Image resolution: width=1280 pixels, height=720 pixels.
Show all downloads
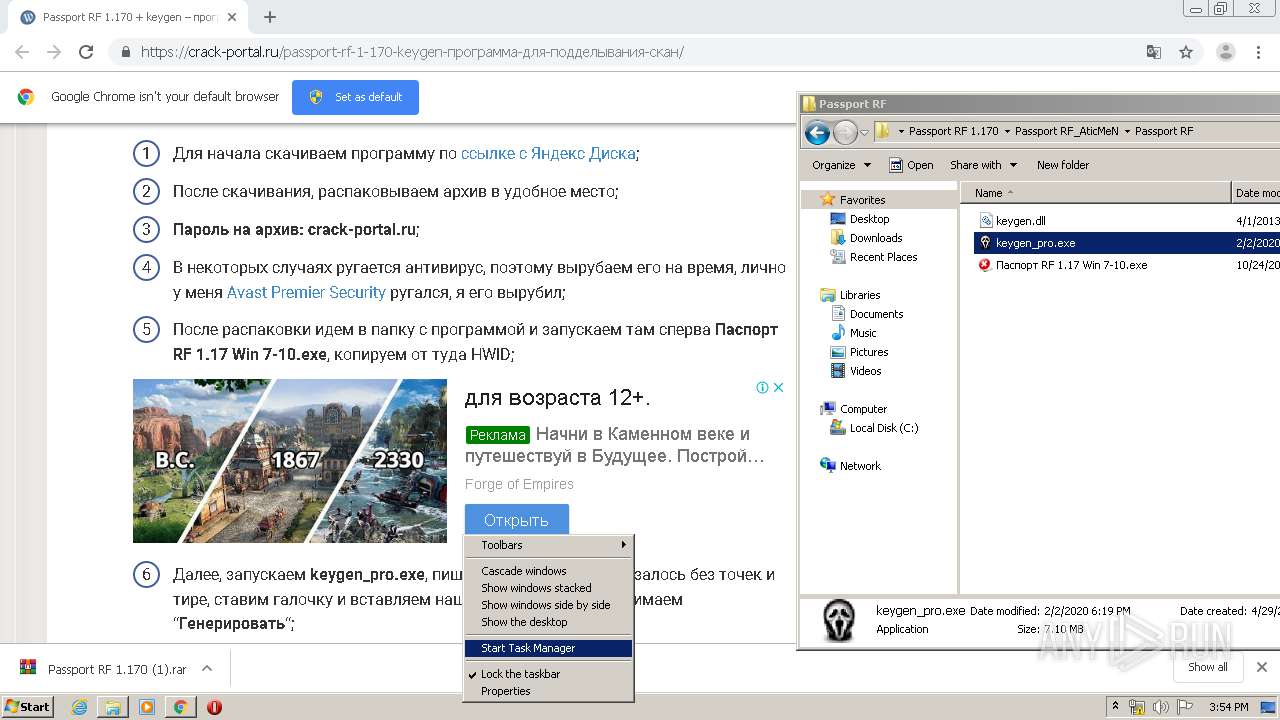(1208, 667)
